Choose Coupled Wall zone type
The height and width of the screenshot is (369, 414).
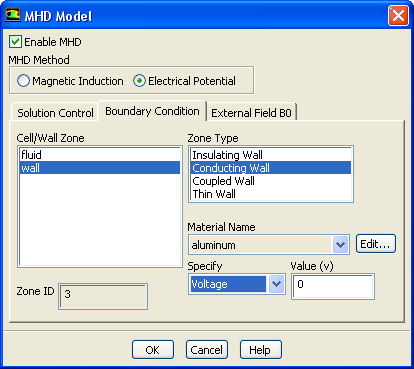click(x=271, y=181)
